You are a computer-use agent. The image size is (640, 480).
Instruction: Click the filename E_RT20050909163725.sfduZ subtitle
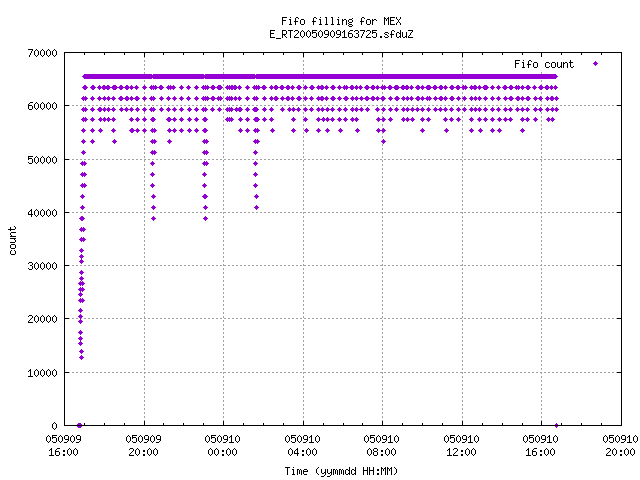pyautogui.click(x=341, y=34)
